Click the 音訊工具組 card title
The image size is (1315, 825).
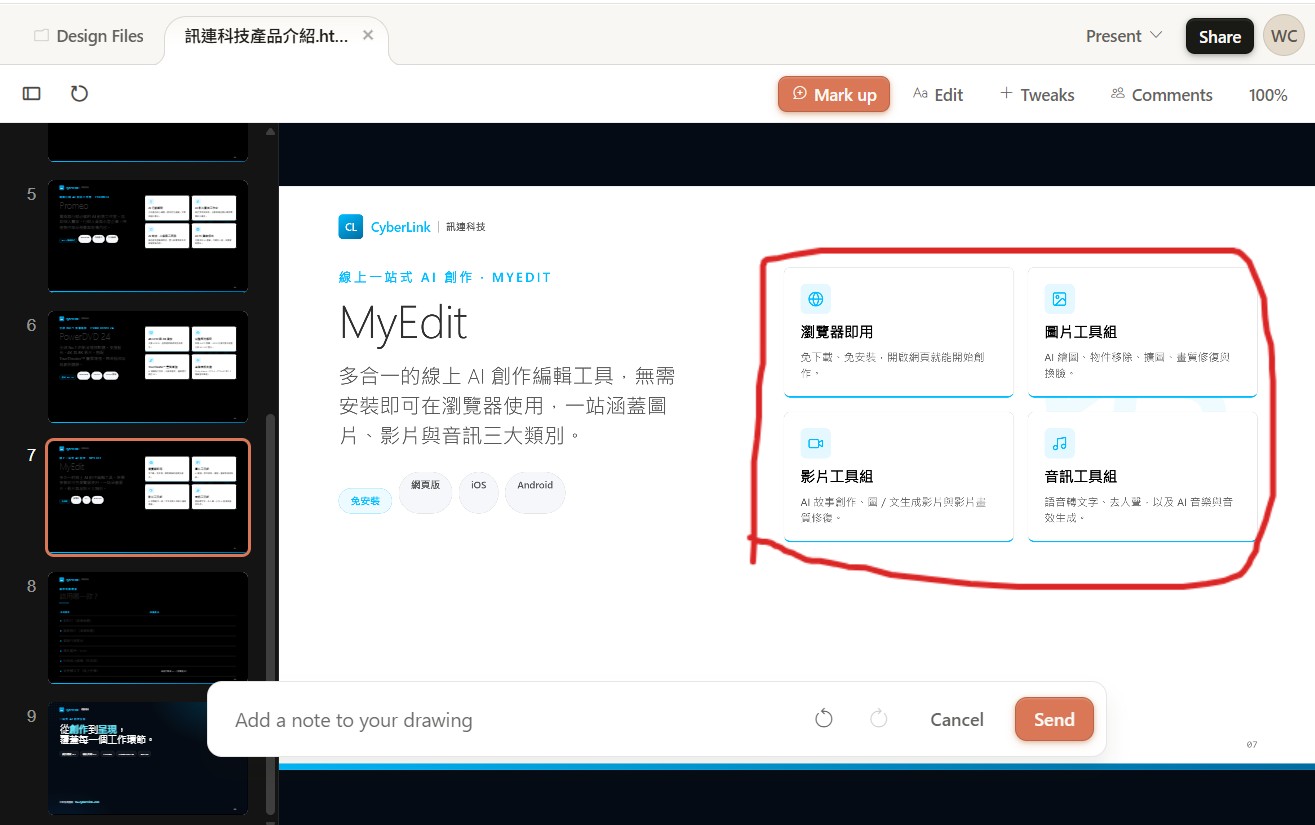tap(1081, 477)
